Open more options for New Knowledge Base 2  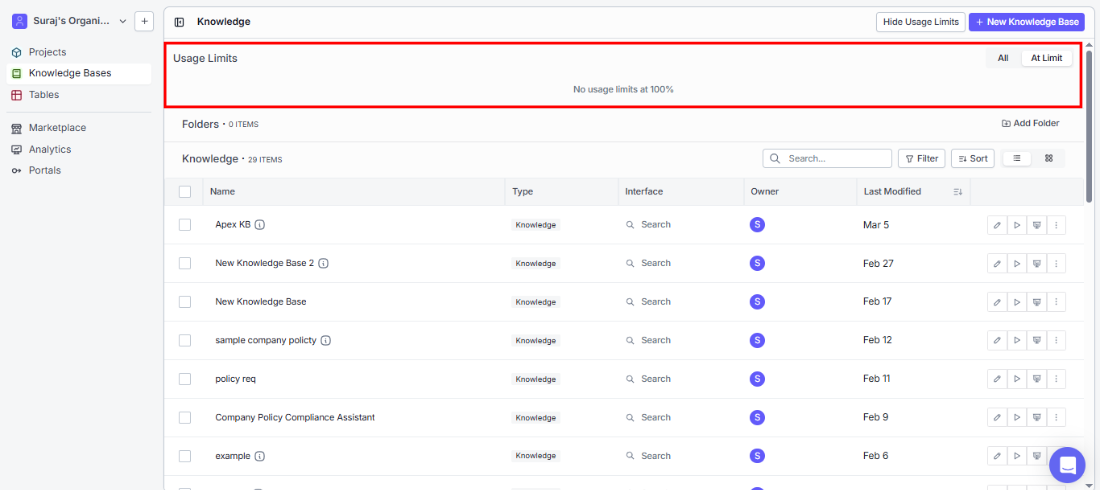[x=1056, y=264]
